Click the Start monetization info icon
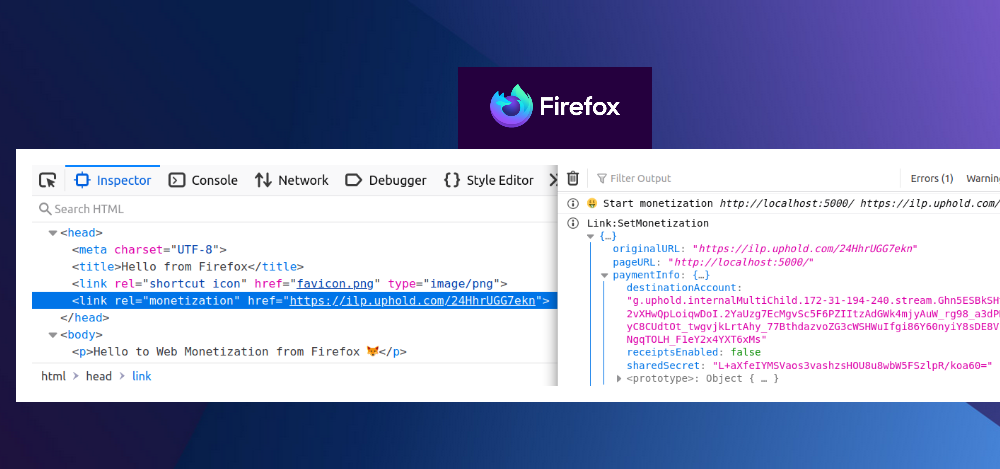The width and height of the screenshot is (1000, 469). click(573, 204)
